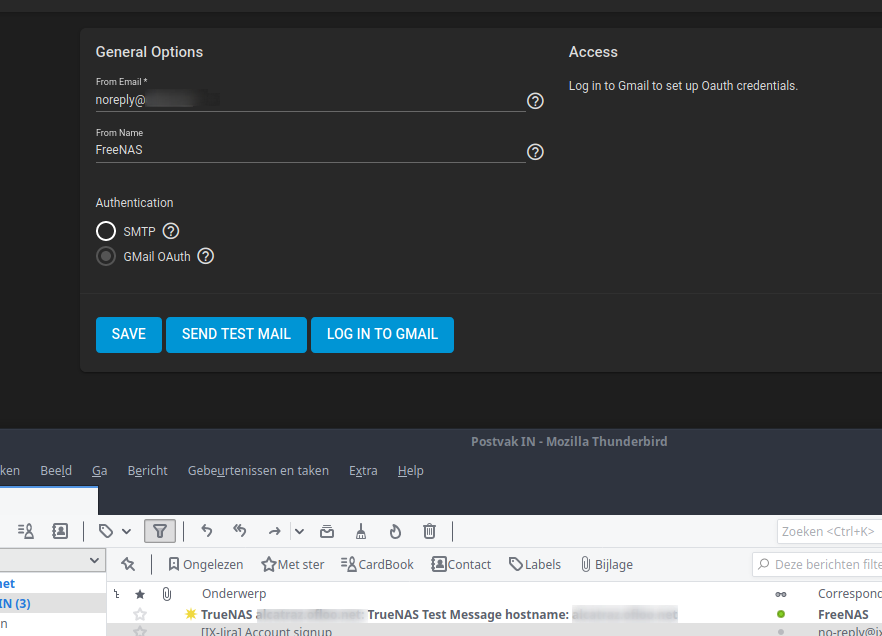Image resolution: width=882 pixels, height=636 pixels.
Task: Delete the selected message with trash icon
Action: (x=429, y=531)
